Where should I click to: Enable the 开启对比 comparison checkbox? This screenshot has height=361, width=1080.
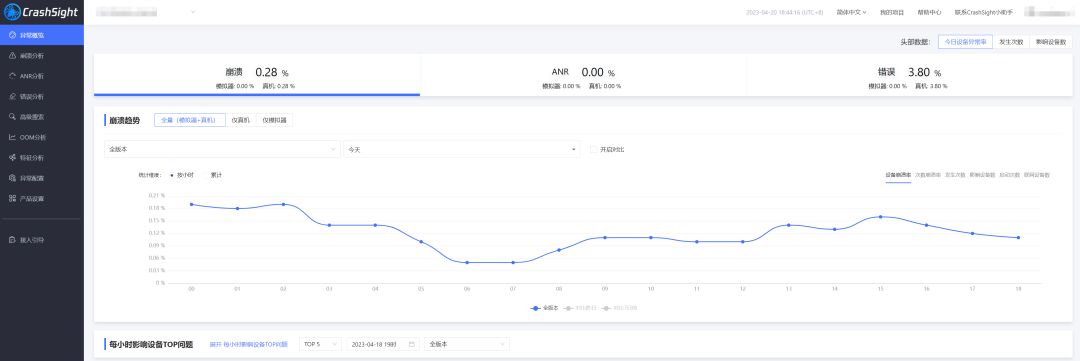pos(593,149)
